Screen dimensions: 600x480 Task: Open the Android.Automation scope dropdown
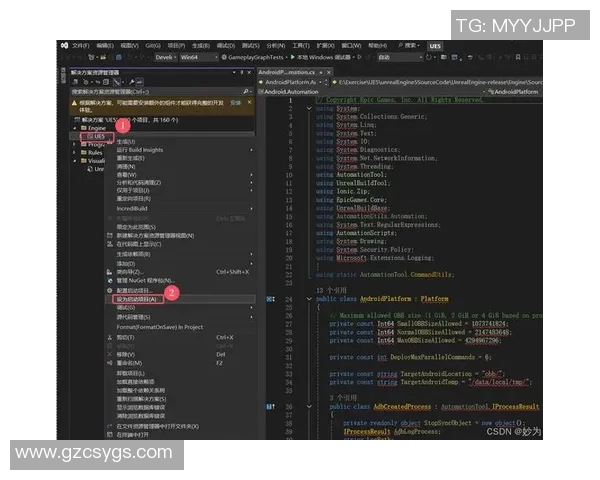coord(371,92)
